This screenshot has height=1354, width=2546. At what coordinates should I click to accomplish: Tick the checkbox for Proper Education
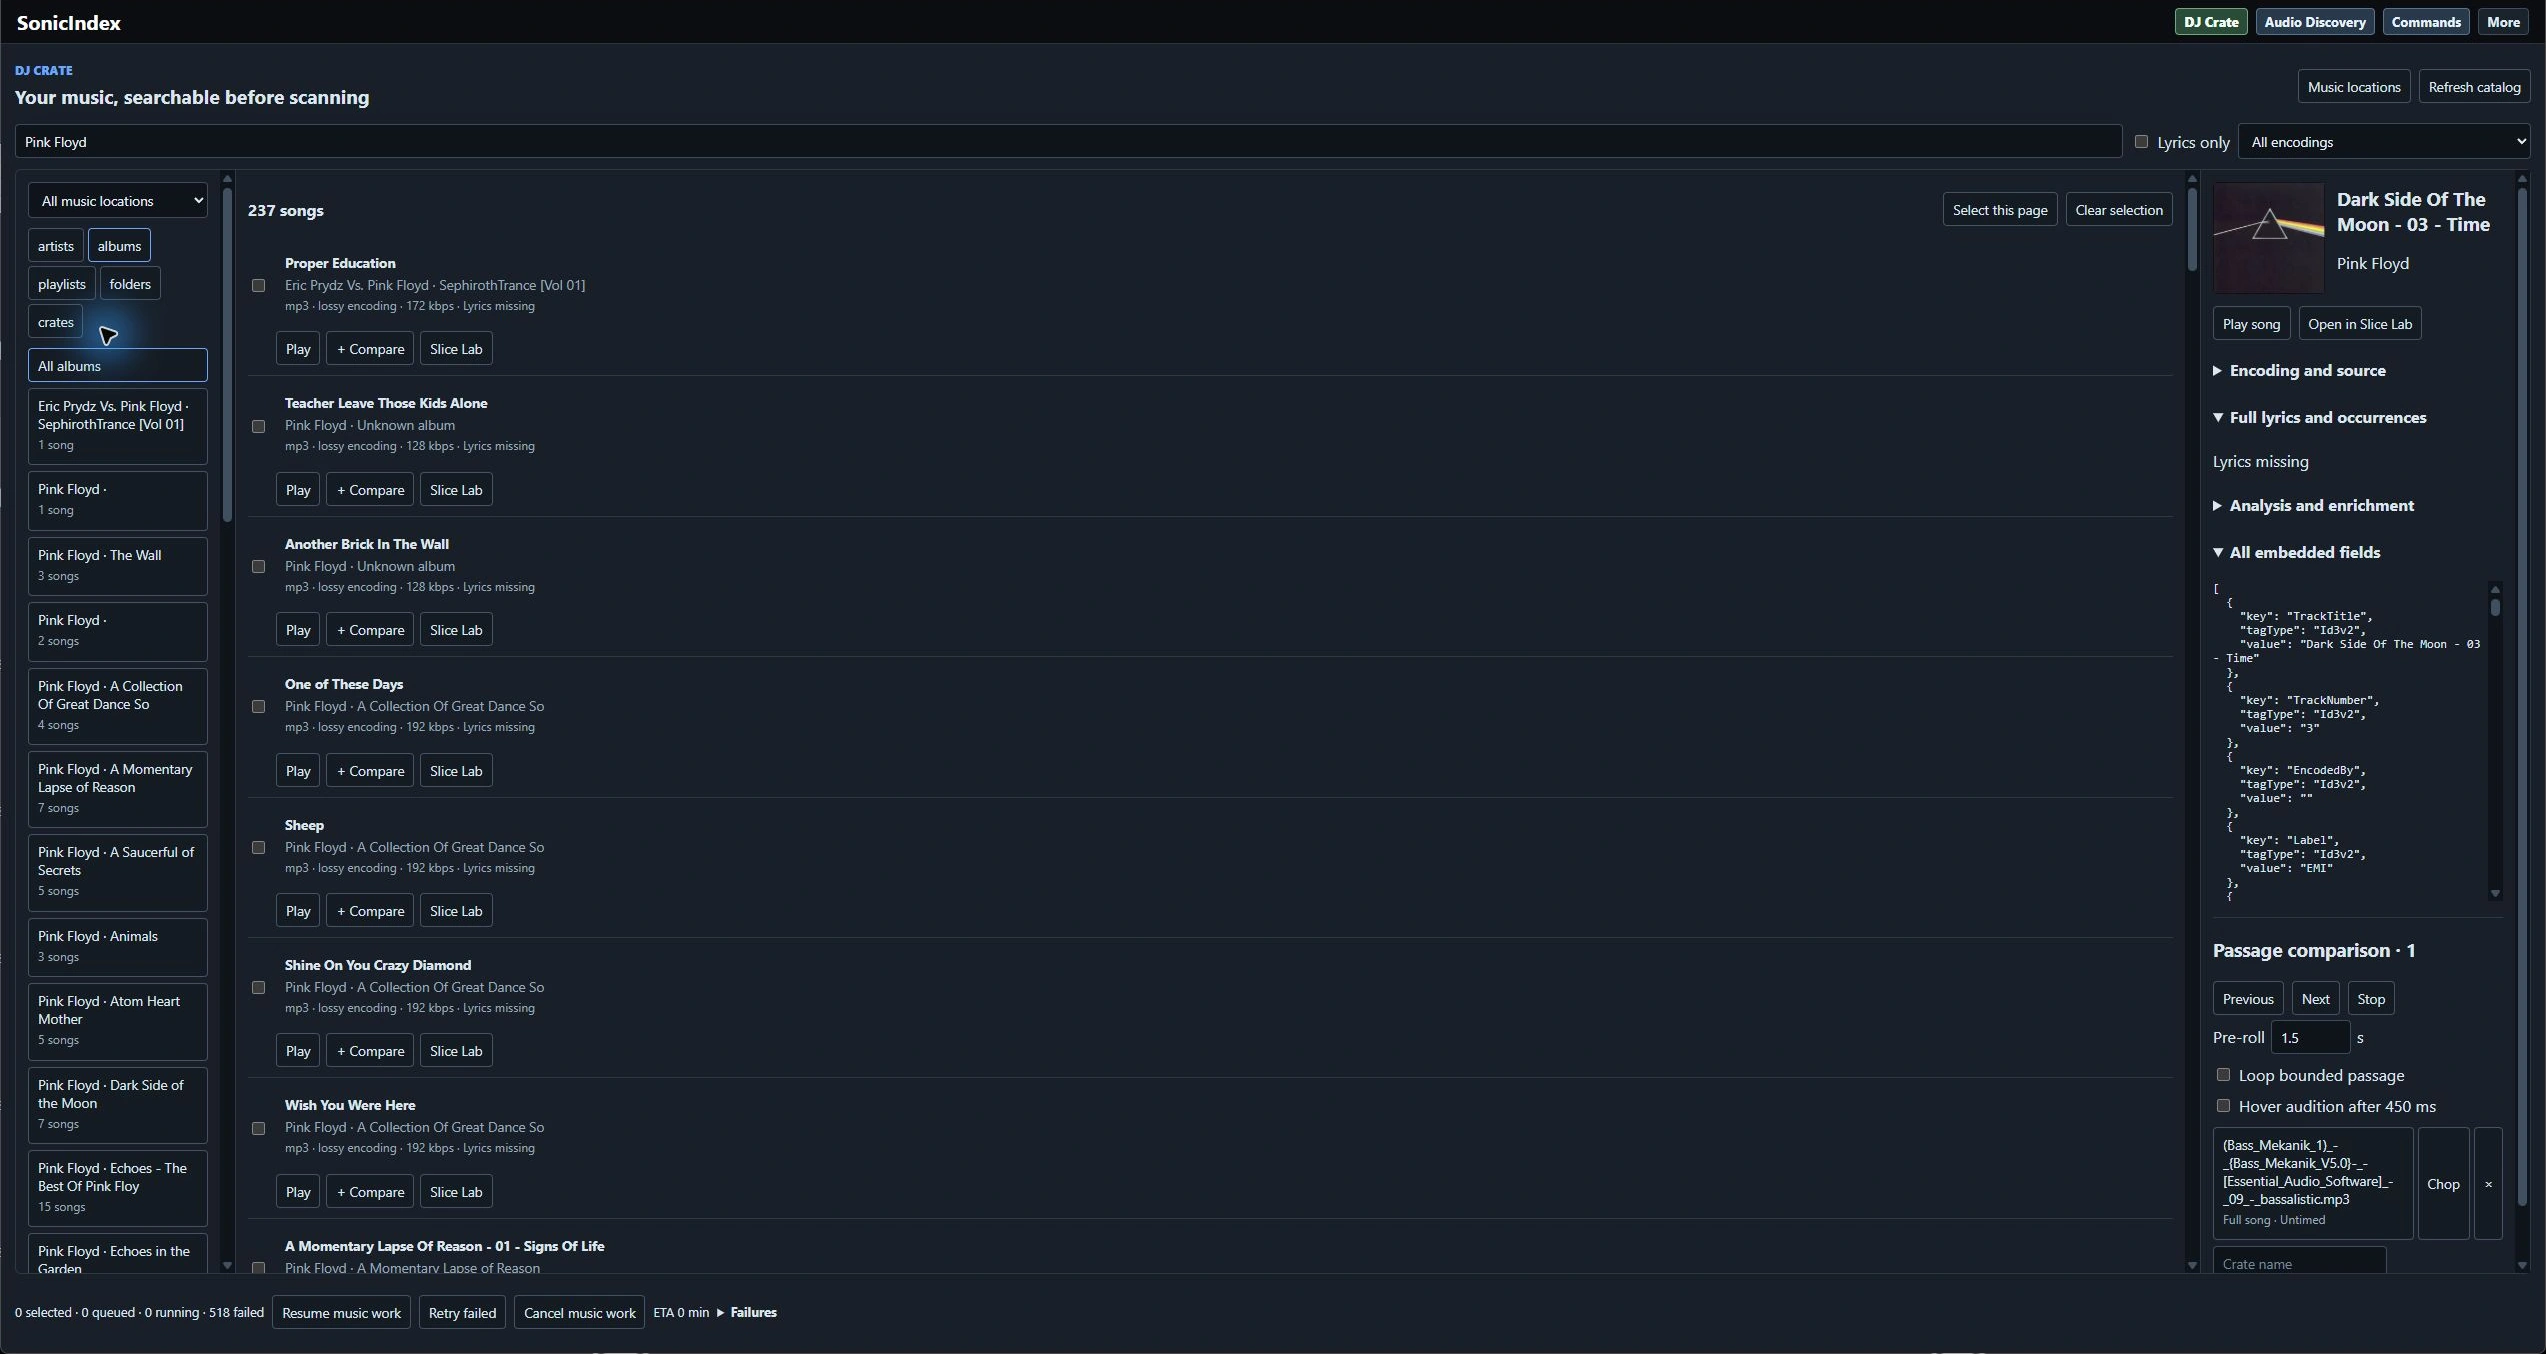(x=258, y=285)
